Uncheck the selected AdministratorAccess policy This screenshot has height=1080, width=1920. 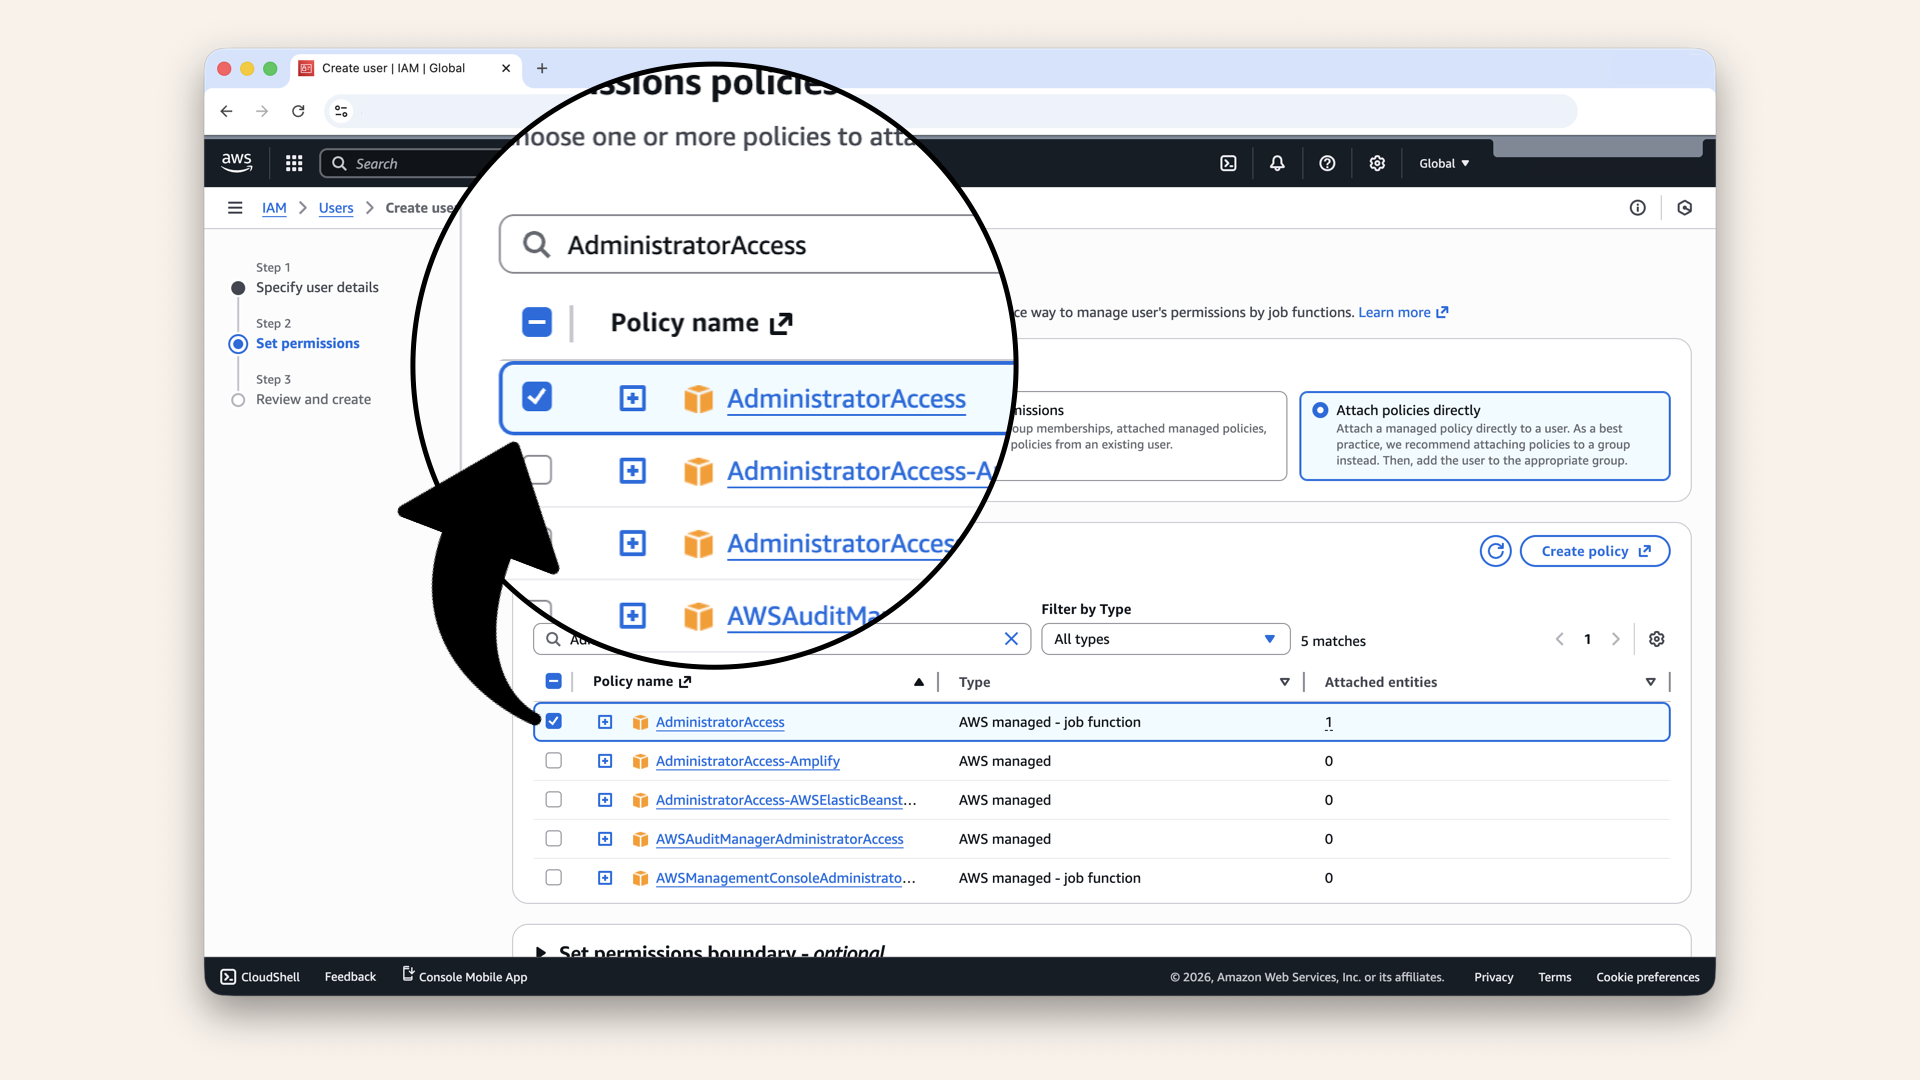point(553,721)
